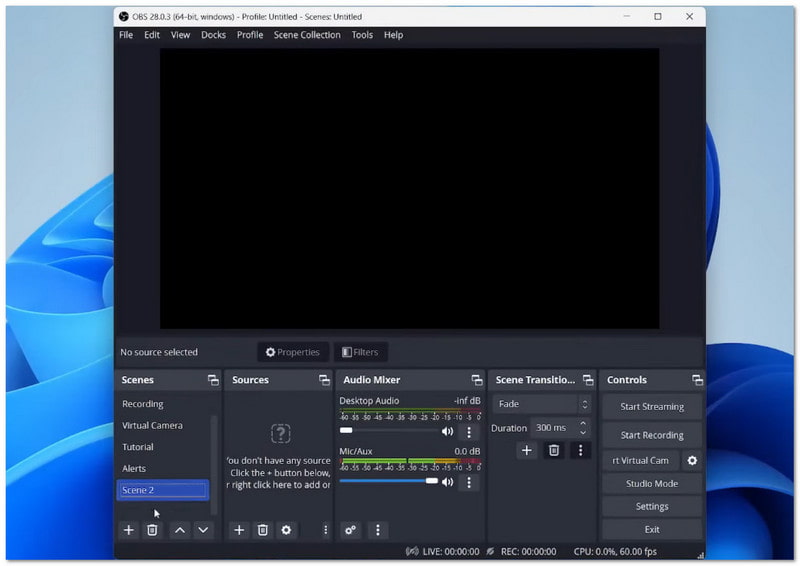Click the OBS logo in title bar

(x=123, y=16)
